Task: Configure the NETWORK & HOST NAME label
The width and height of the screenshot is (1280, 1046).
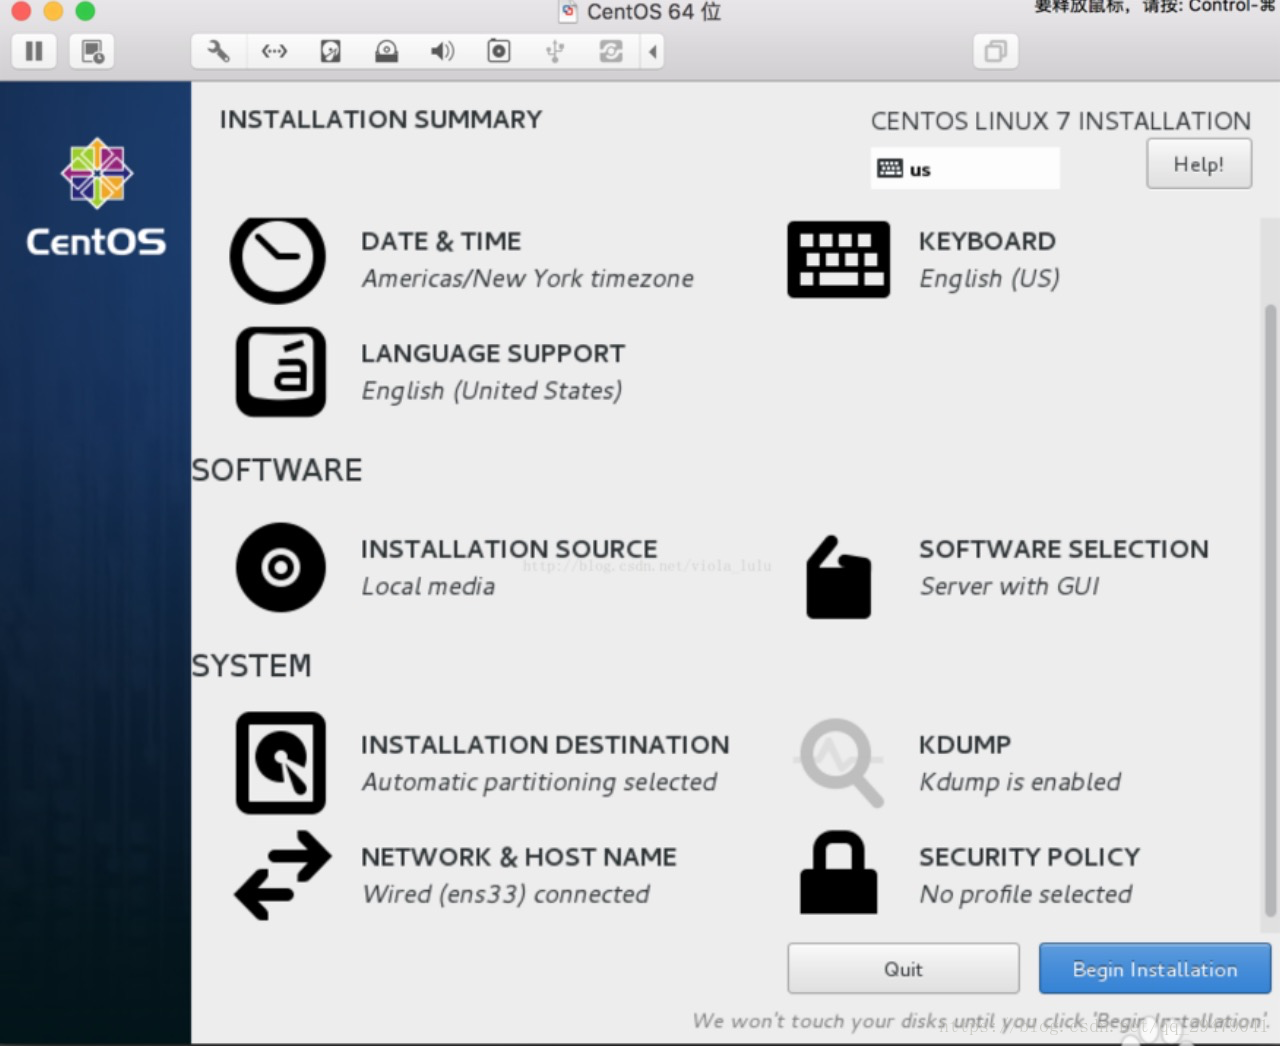Action: point(519,857)
